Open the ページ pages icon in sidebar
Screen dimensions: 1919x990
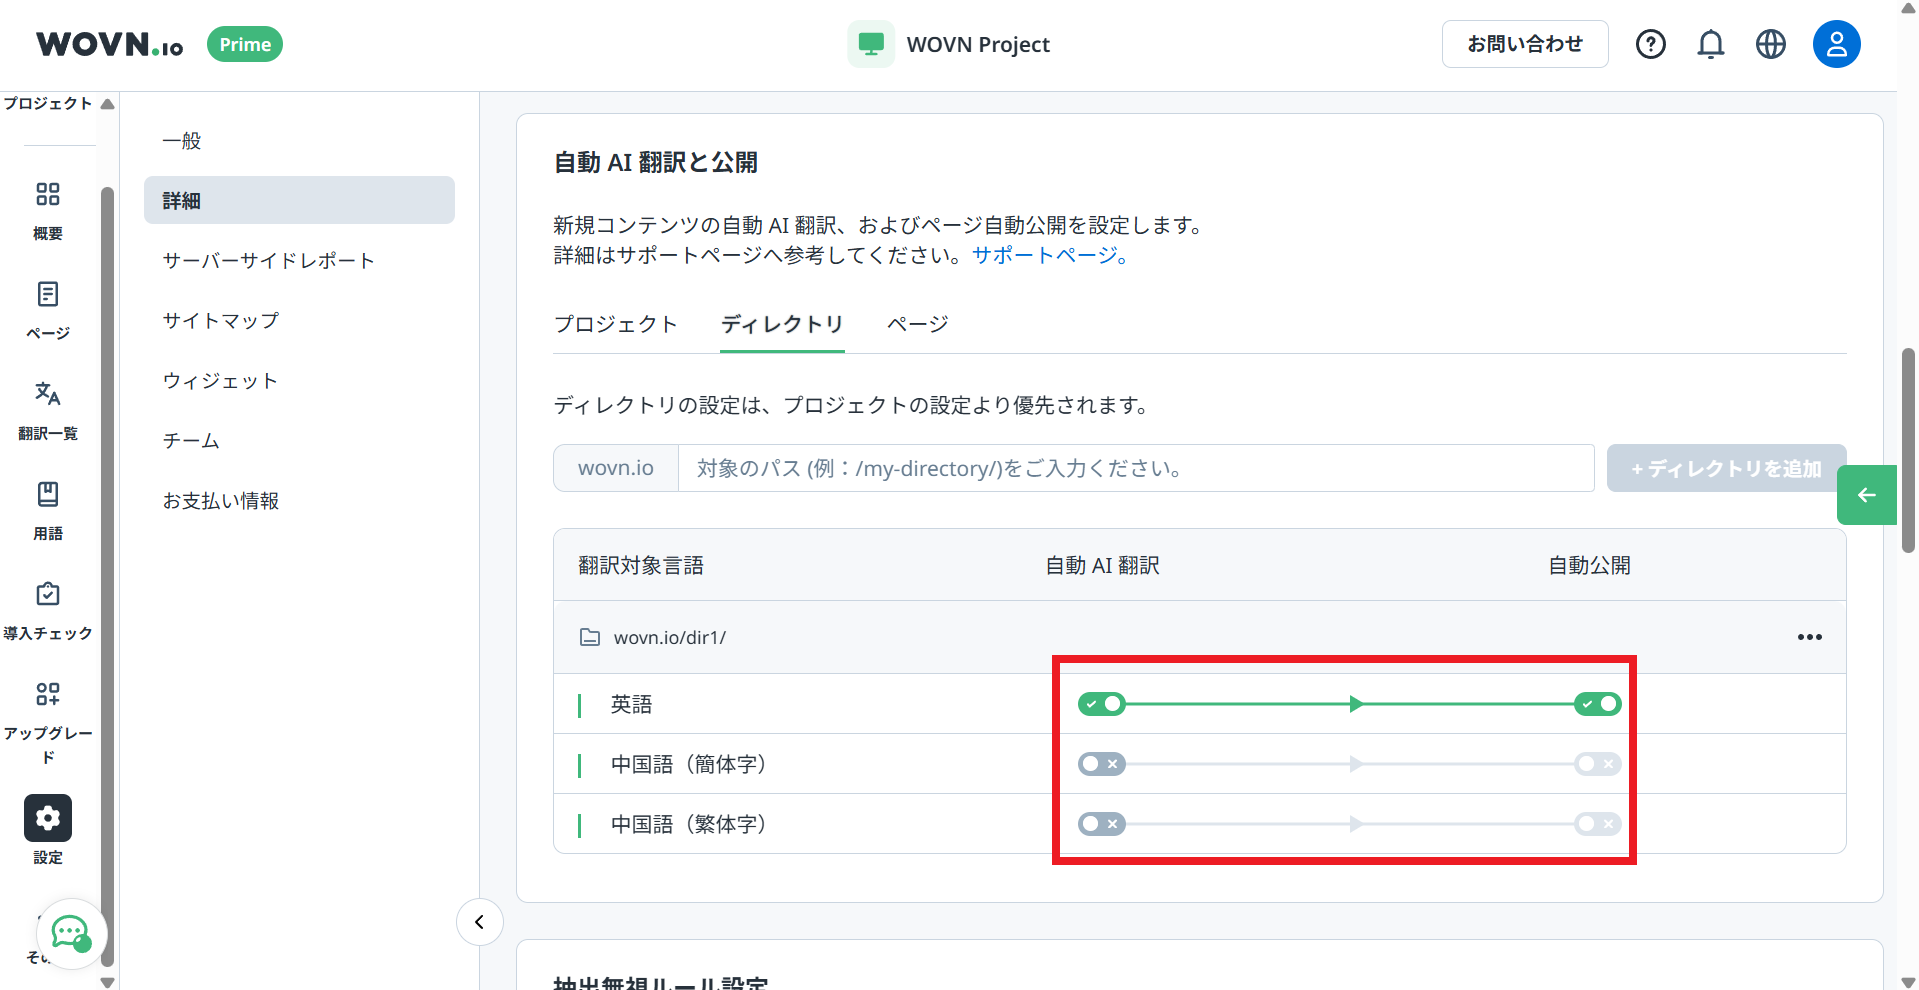pos(47,294)
